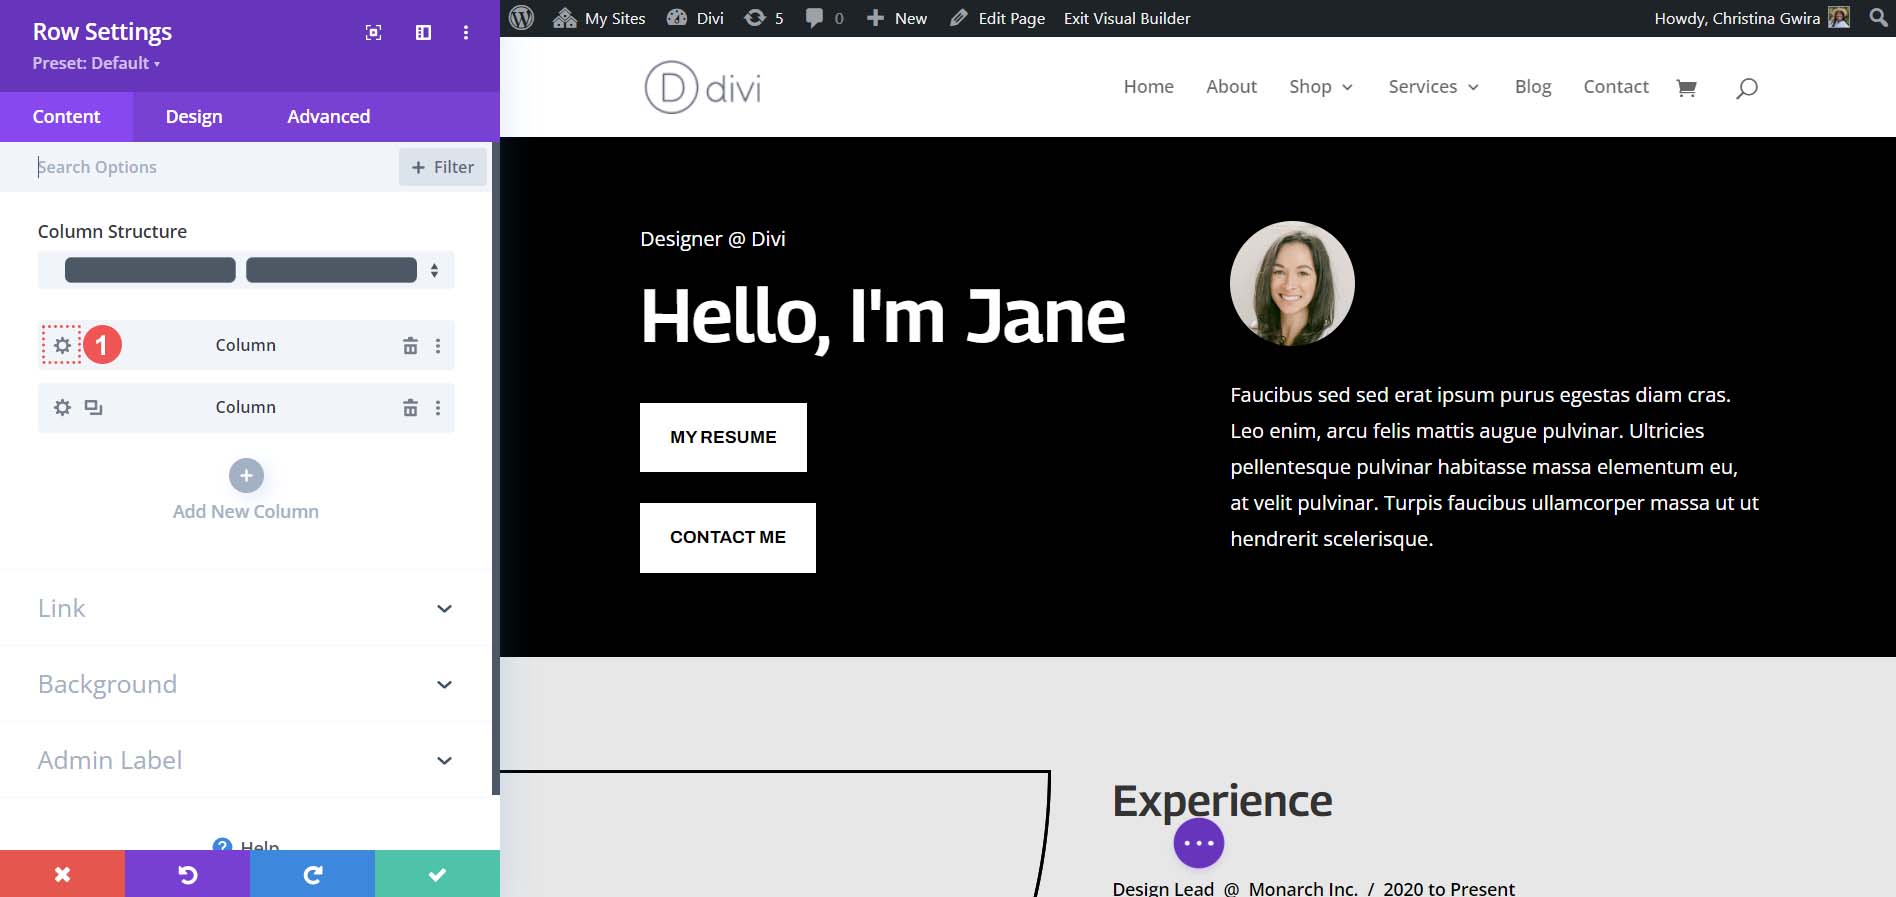
Task: Expand Row Settings modal to fullscreen
Action: 373,33
